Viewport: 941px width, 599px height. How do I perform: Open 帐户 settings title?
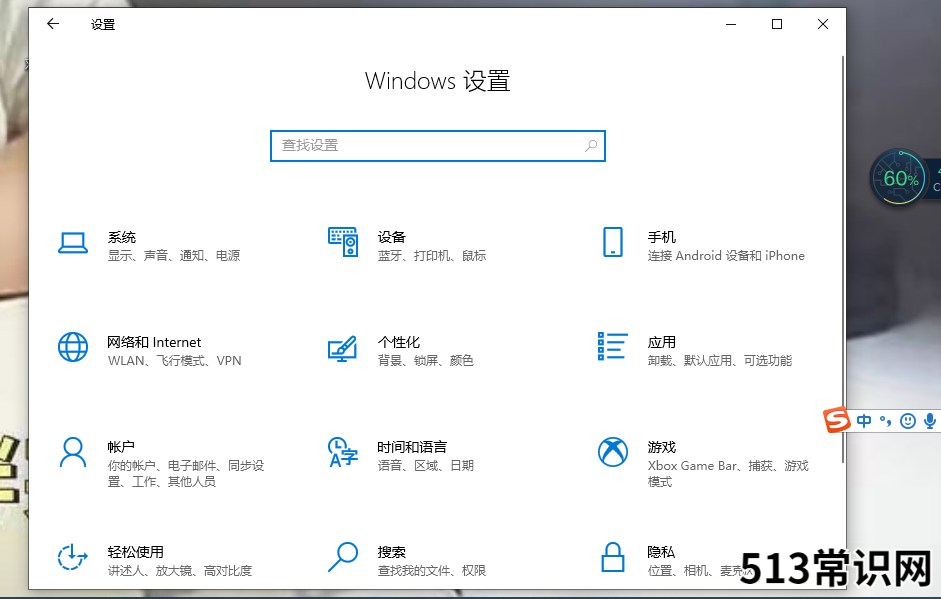[121, 447]
